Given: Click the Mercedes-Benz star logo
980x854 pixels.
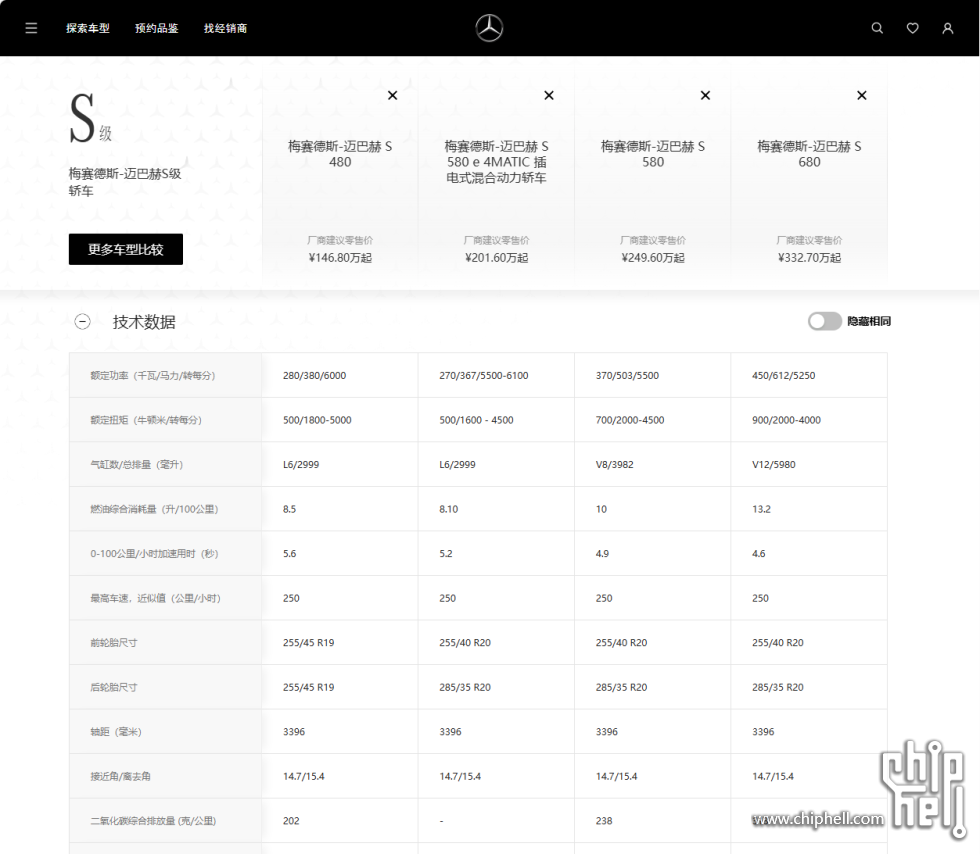Looking at the screenshot, I should click(x=489, y=28).
